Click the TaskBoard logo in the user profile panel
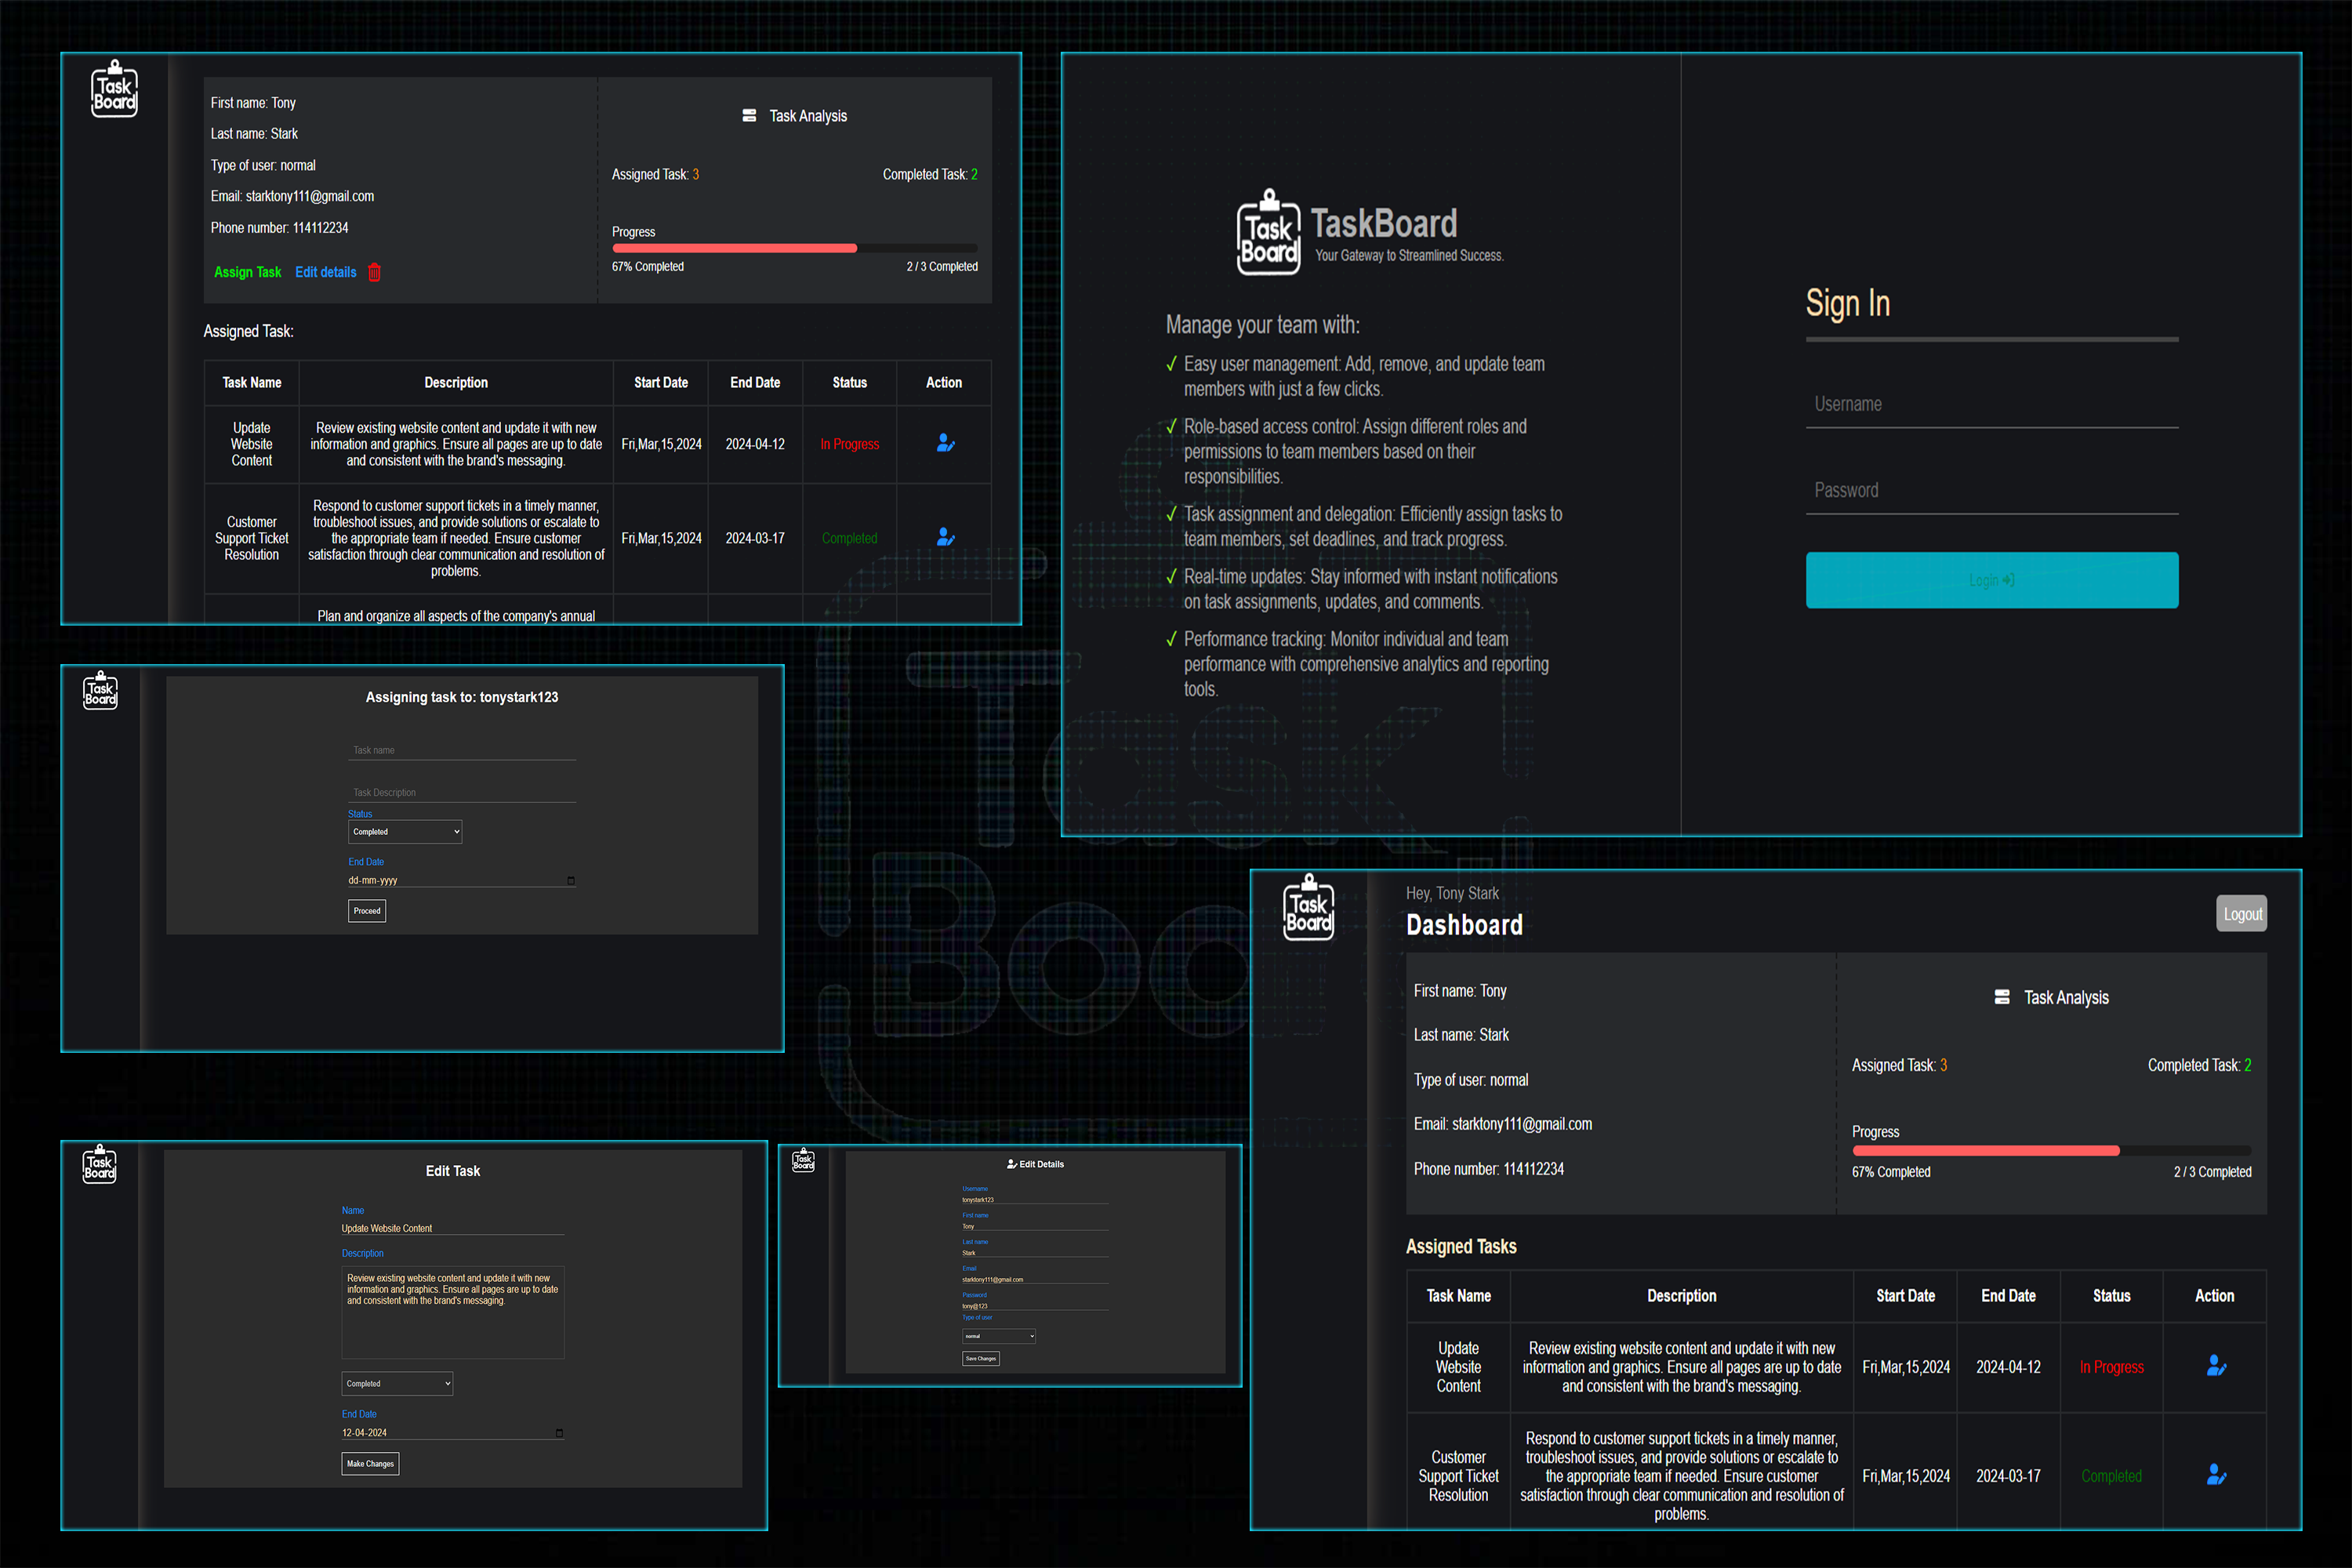This screenshot has height=1568, width=2352. pos(114,89)
